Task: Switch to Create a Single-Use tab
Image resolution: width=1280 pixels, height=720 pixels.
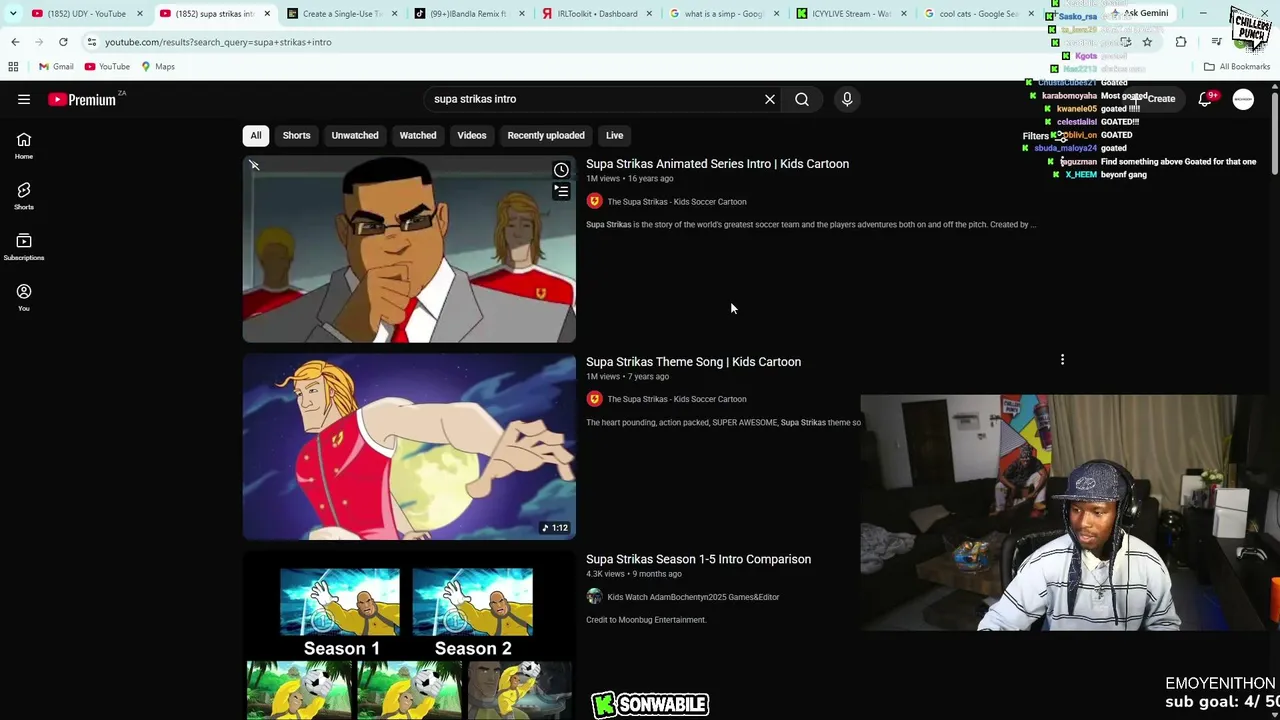Action: click(x=342, y=14)
